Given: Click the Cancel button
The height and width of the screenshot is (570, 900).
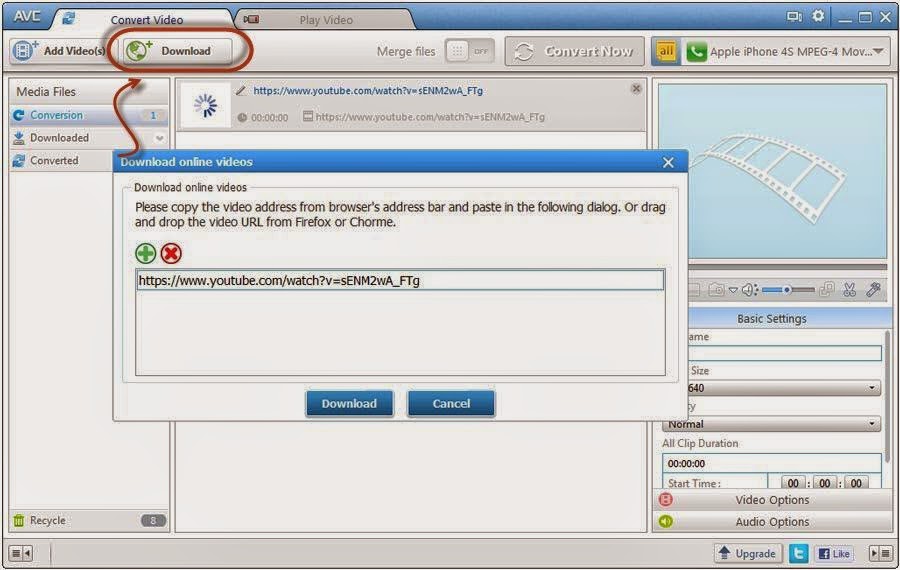Looking at the screenshot, I should [x=451, y=404].
